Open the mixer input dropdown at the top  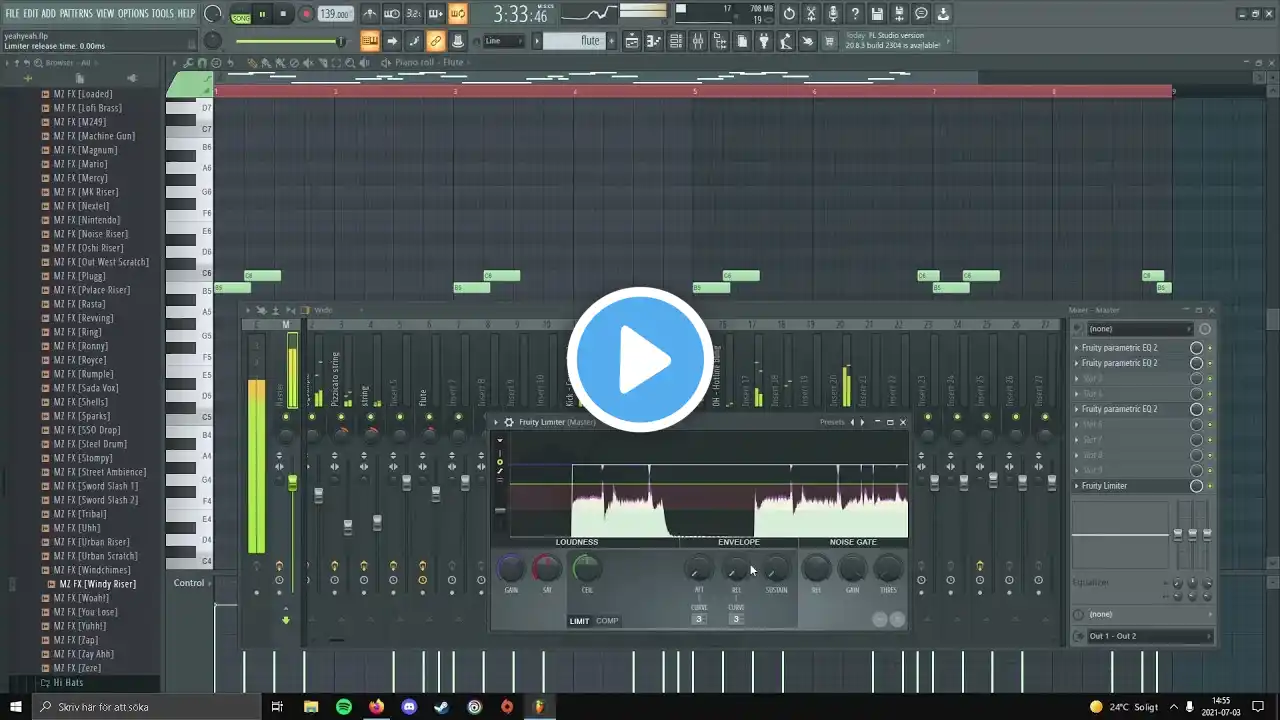(x=1139, y=329)
